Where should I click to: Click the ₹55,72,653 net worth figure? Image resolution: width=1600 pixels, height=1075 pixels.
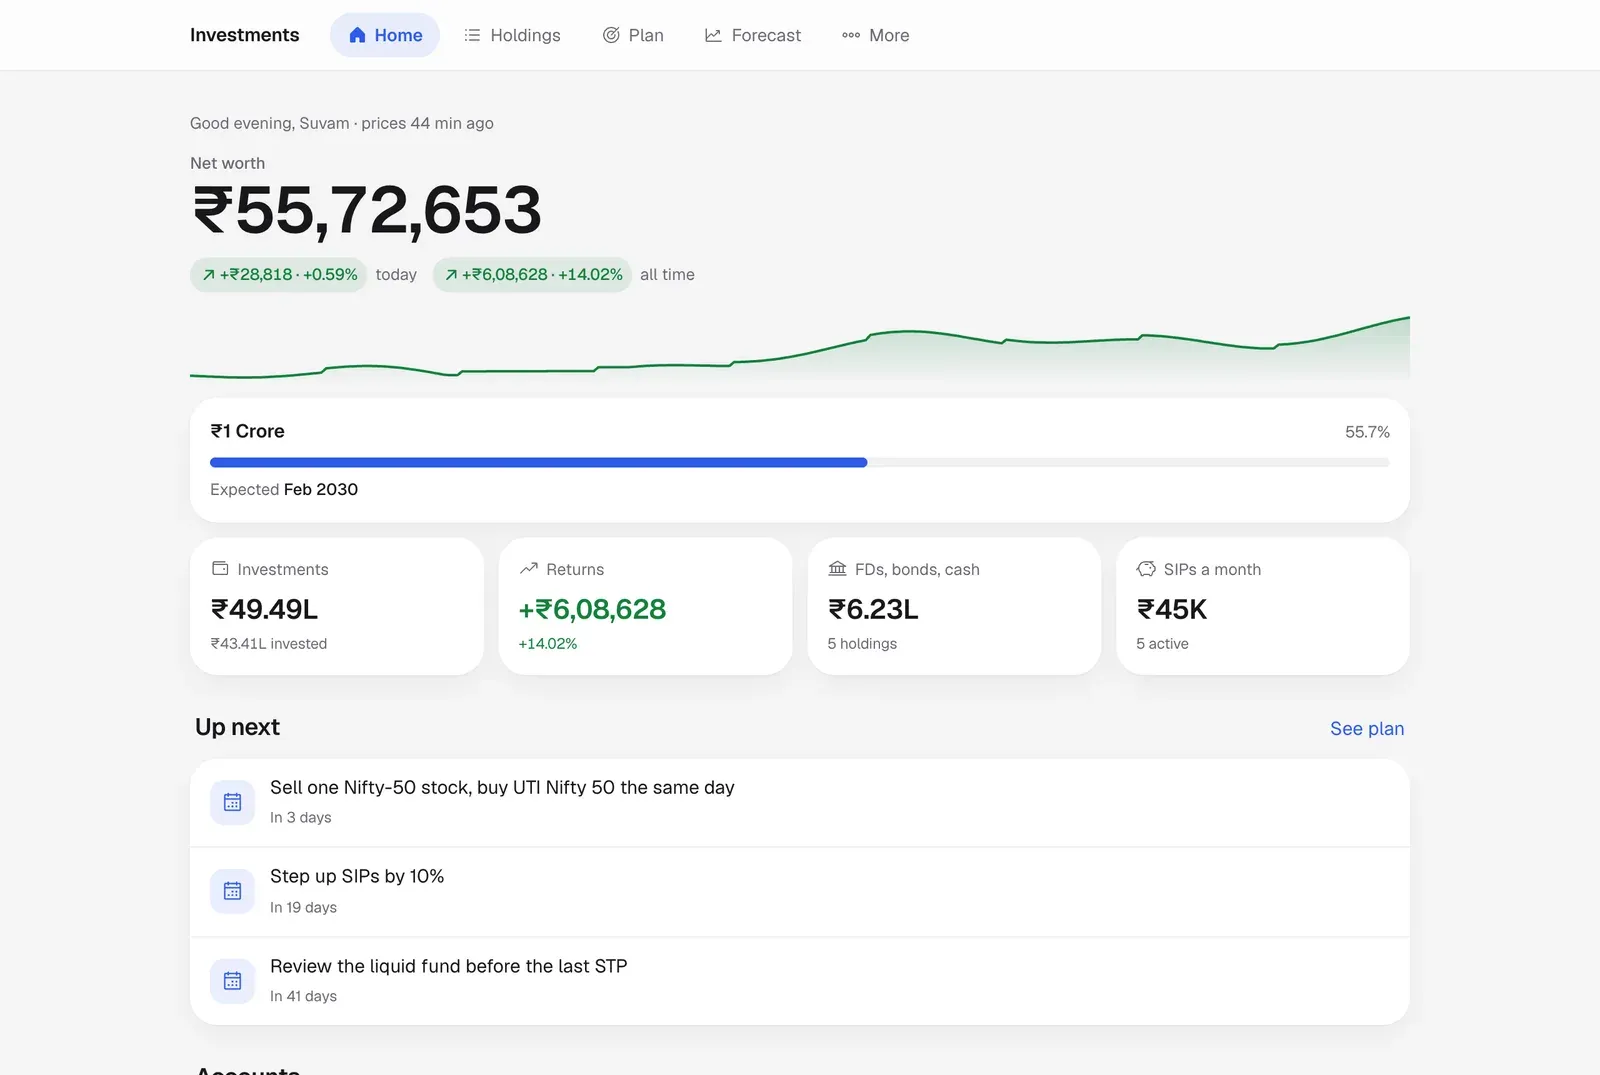coord(366,211)
